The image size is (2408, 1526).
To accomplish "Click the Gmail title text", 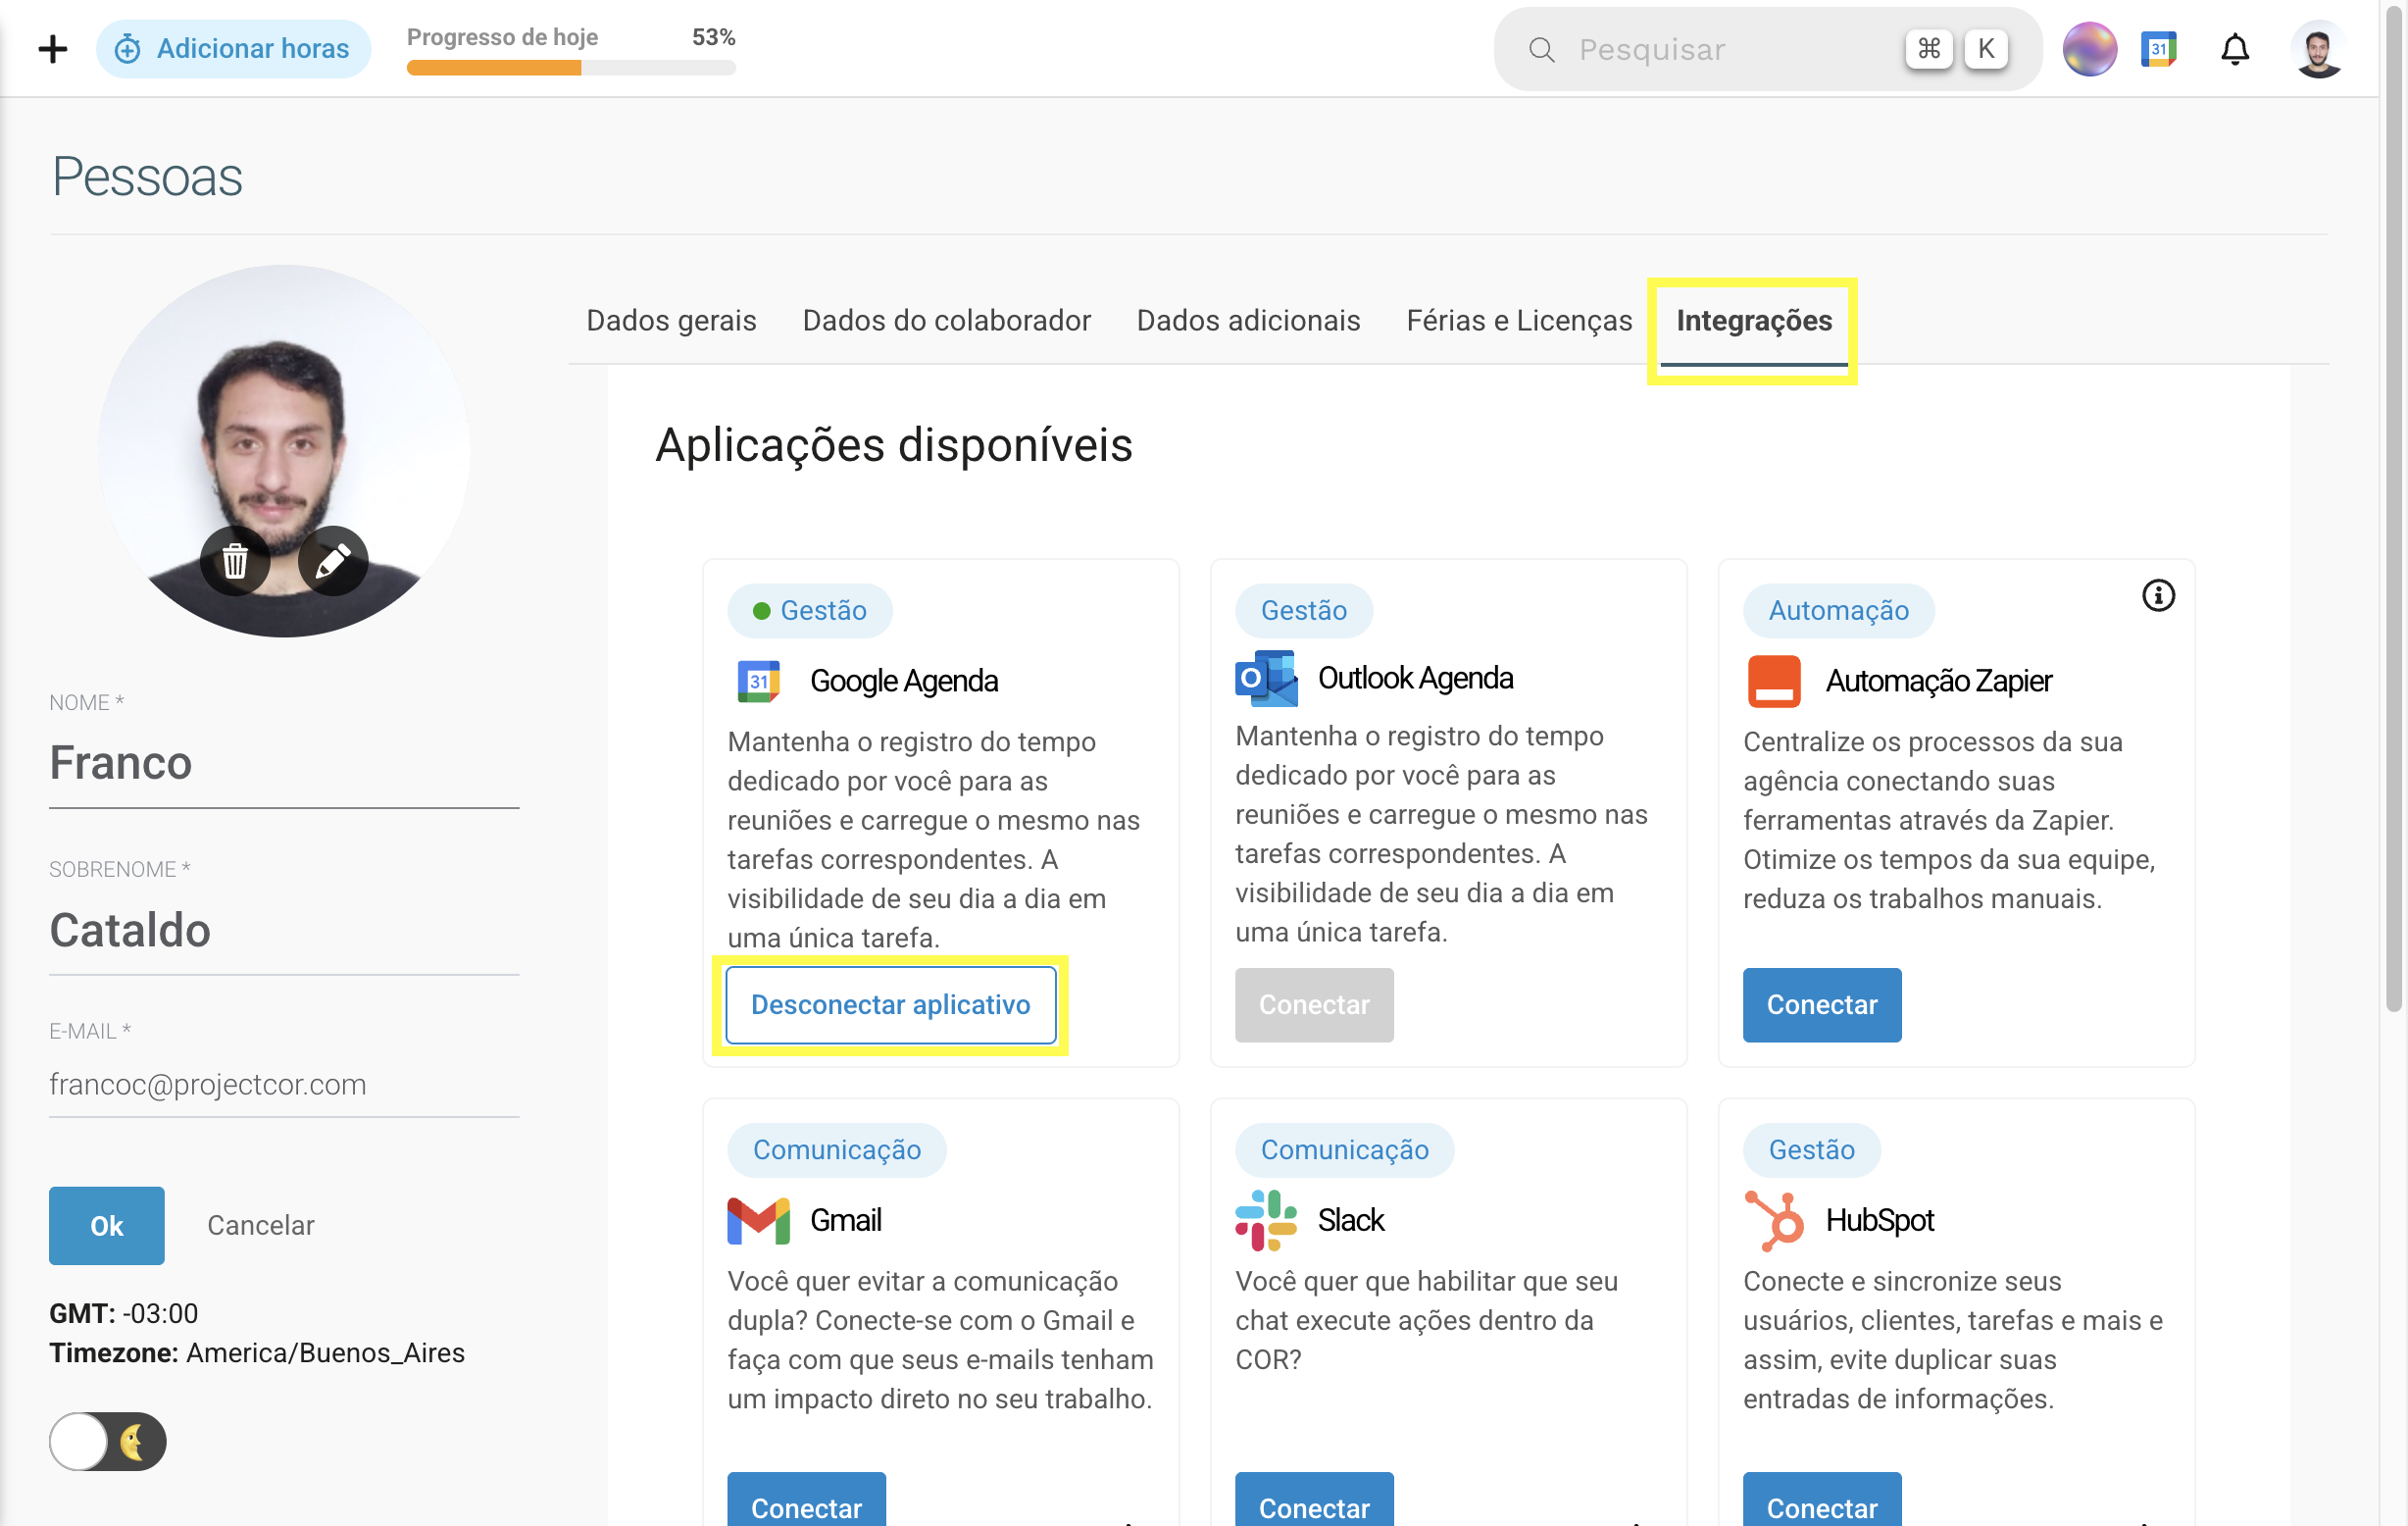I will click(845, 1220).
